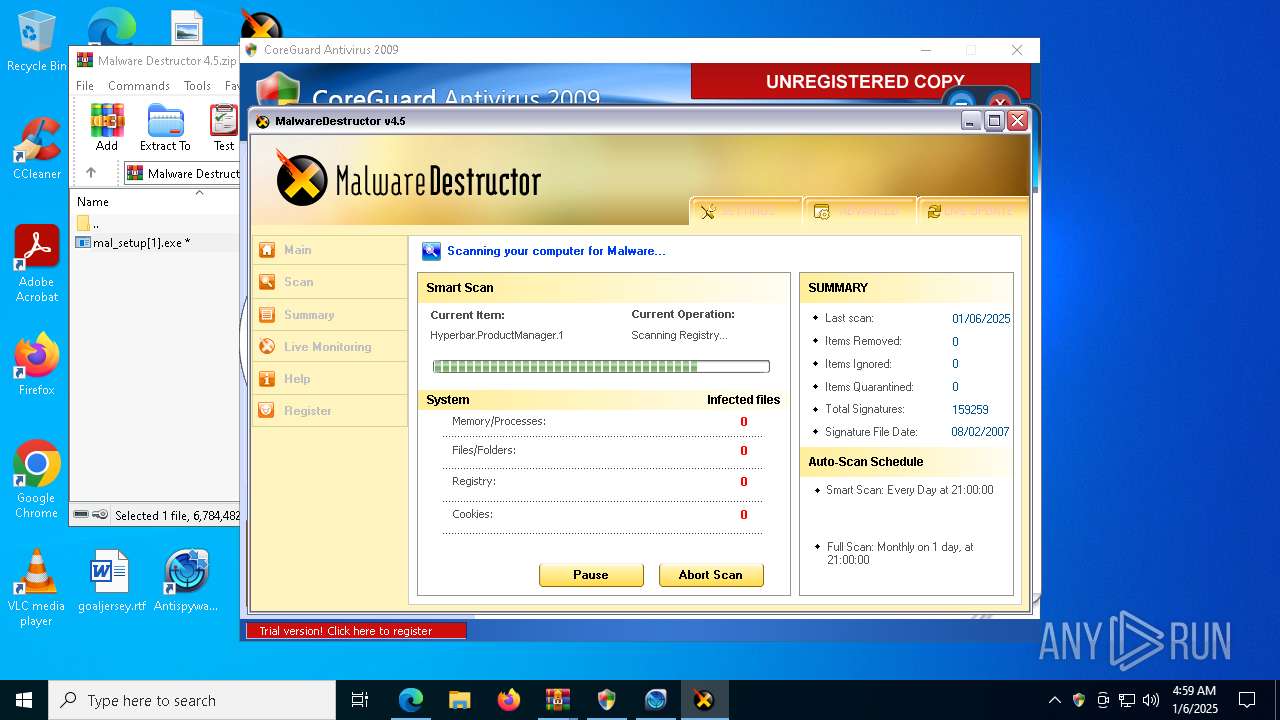The image size is (1280, 720).
Task: Click the Cookies infected files row
Action: click(x=603, y=514)
